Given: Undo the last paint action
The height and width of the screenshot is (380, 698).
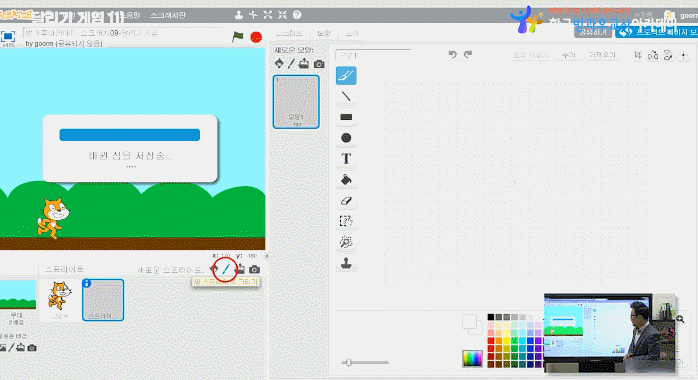Looking at the screenshot, I should coord(452,54).
